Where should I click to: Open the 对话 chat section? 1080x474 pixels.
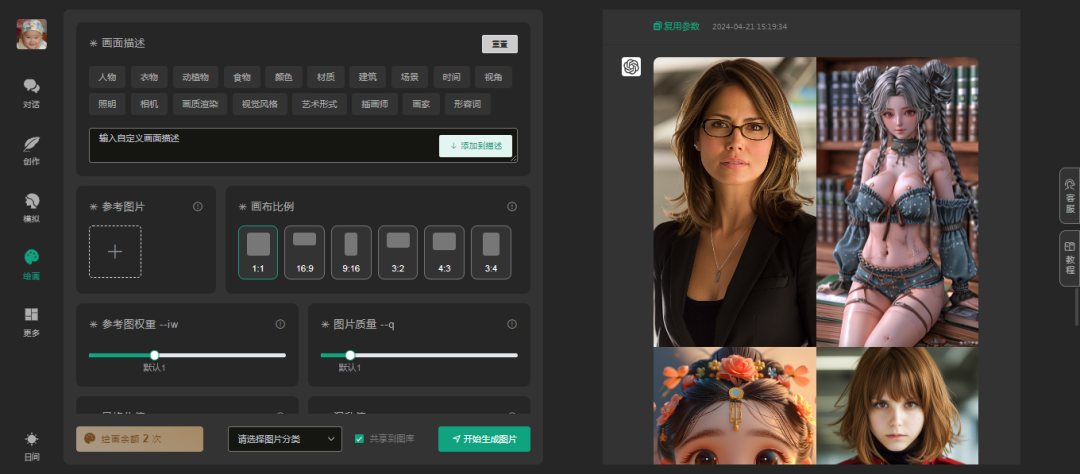pos(31,93)
